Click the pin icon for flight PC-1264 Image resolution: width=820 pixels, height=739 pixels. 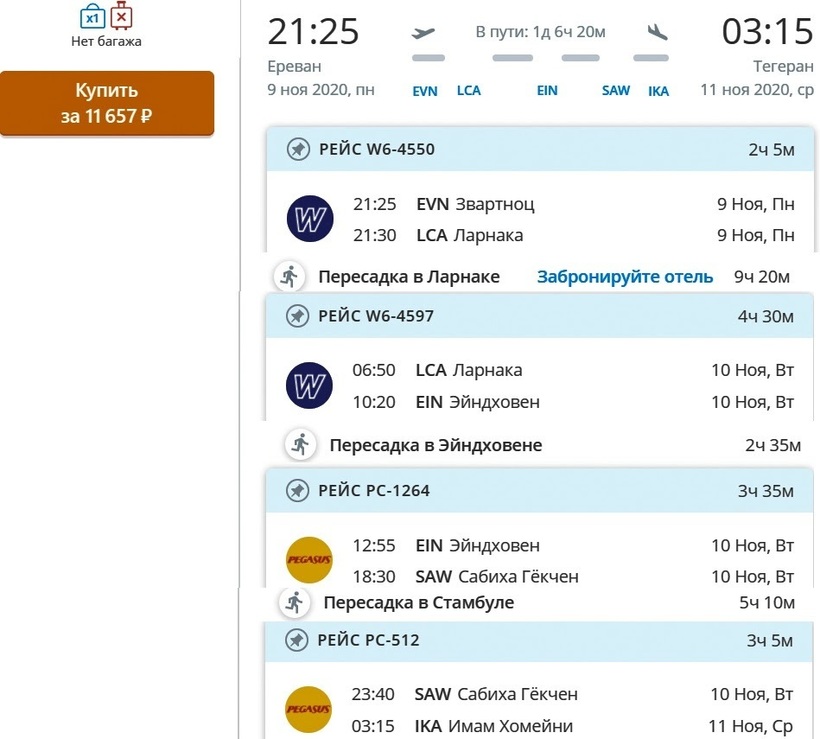pos(297,491)
